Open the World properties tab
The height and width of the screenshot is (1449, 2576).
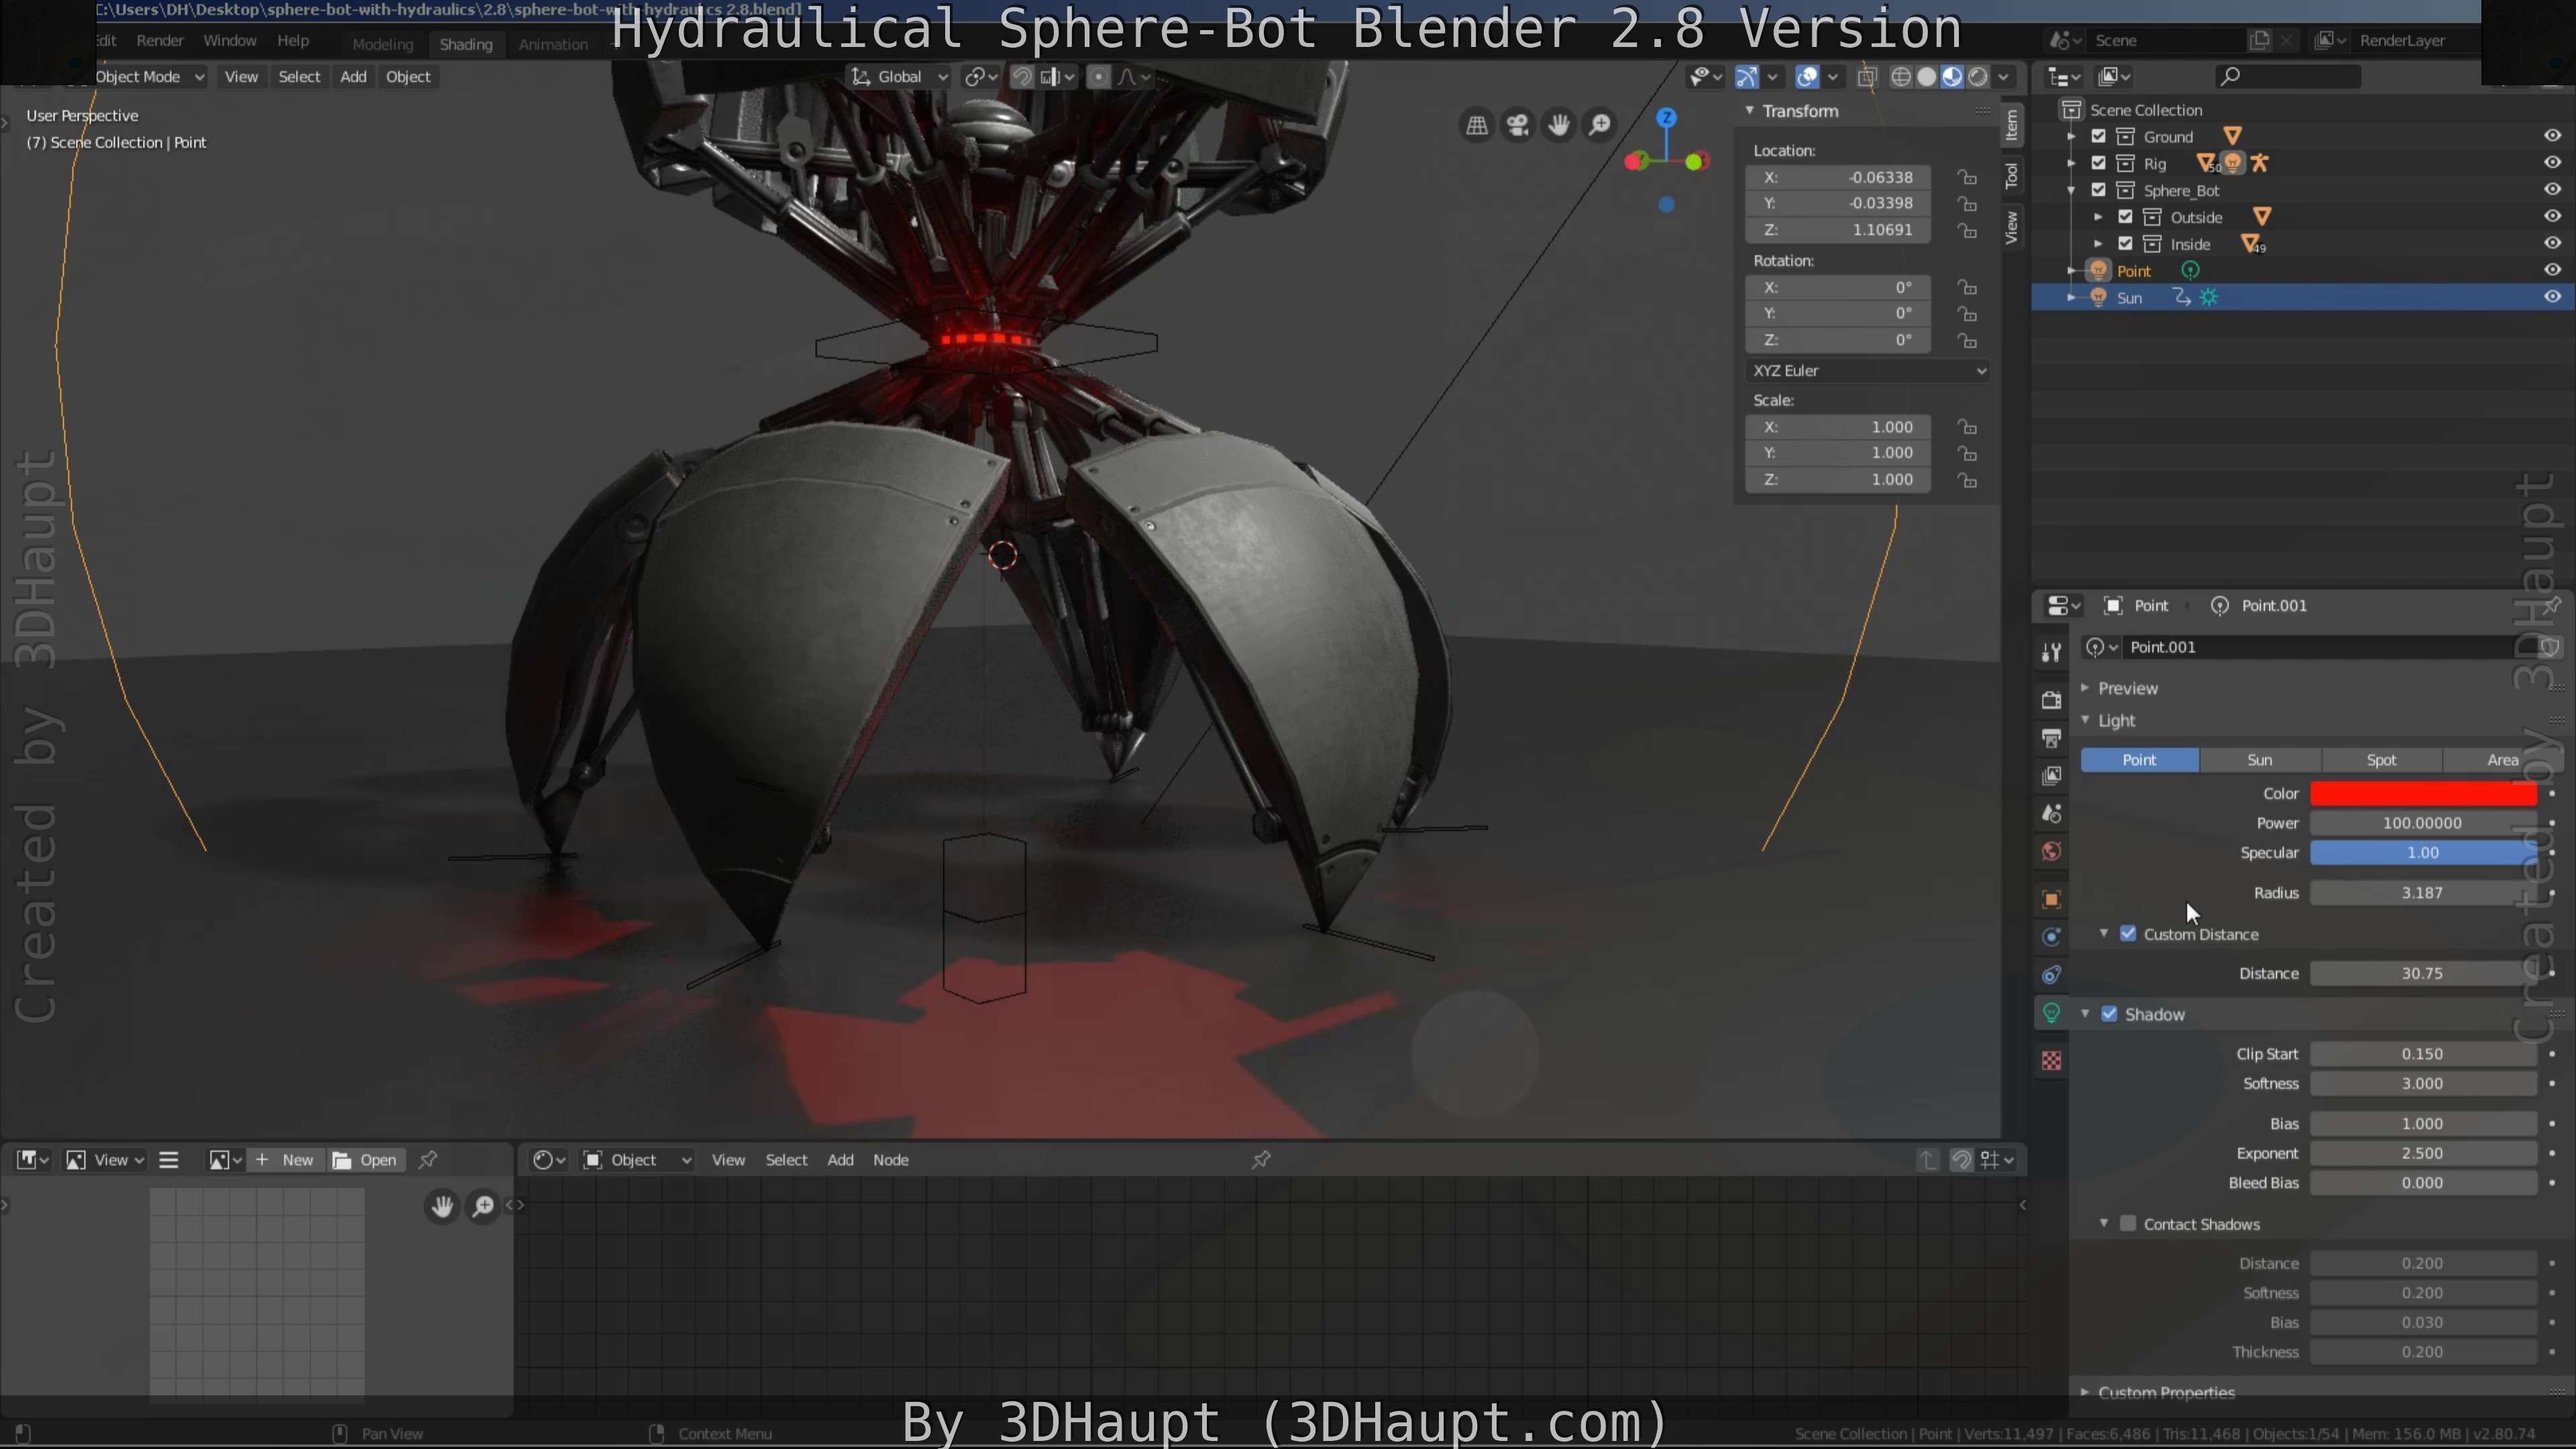2051,852
